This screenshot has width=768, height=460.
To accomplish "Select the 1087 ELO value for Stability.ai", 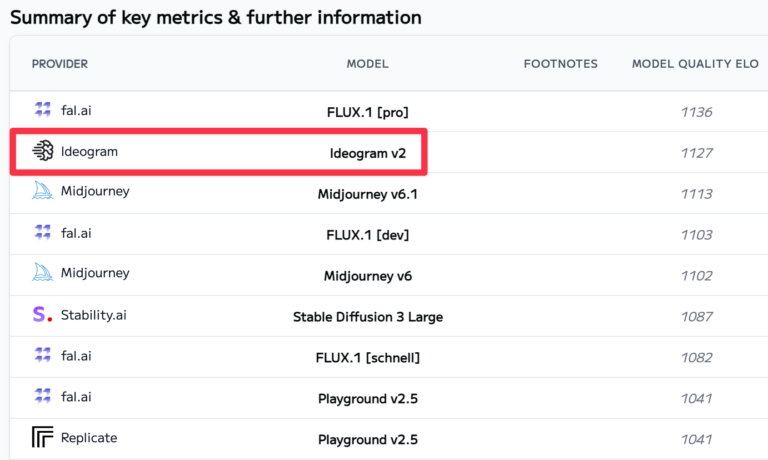I will [x=695, y=317].
